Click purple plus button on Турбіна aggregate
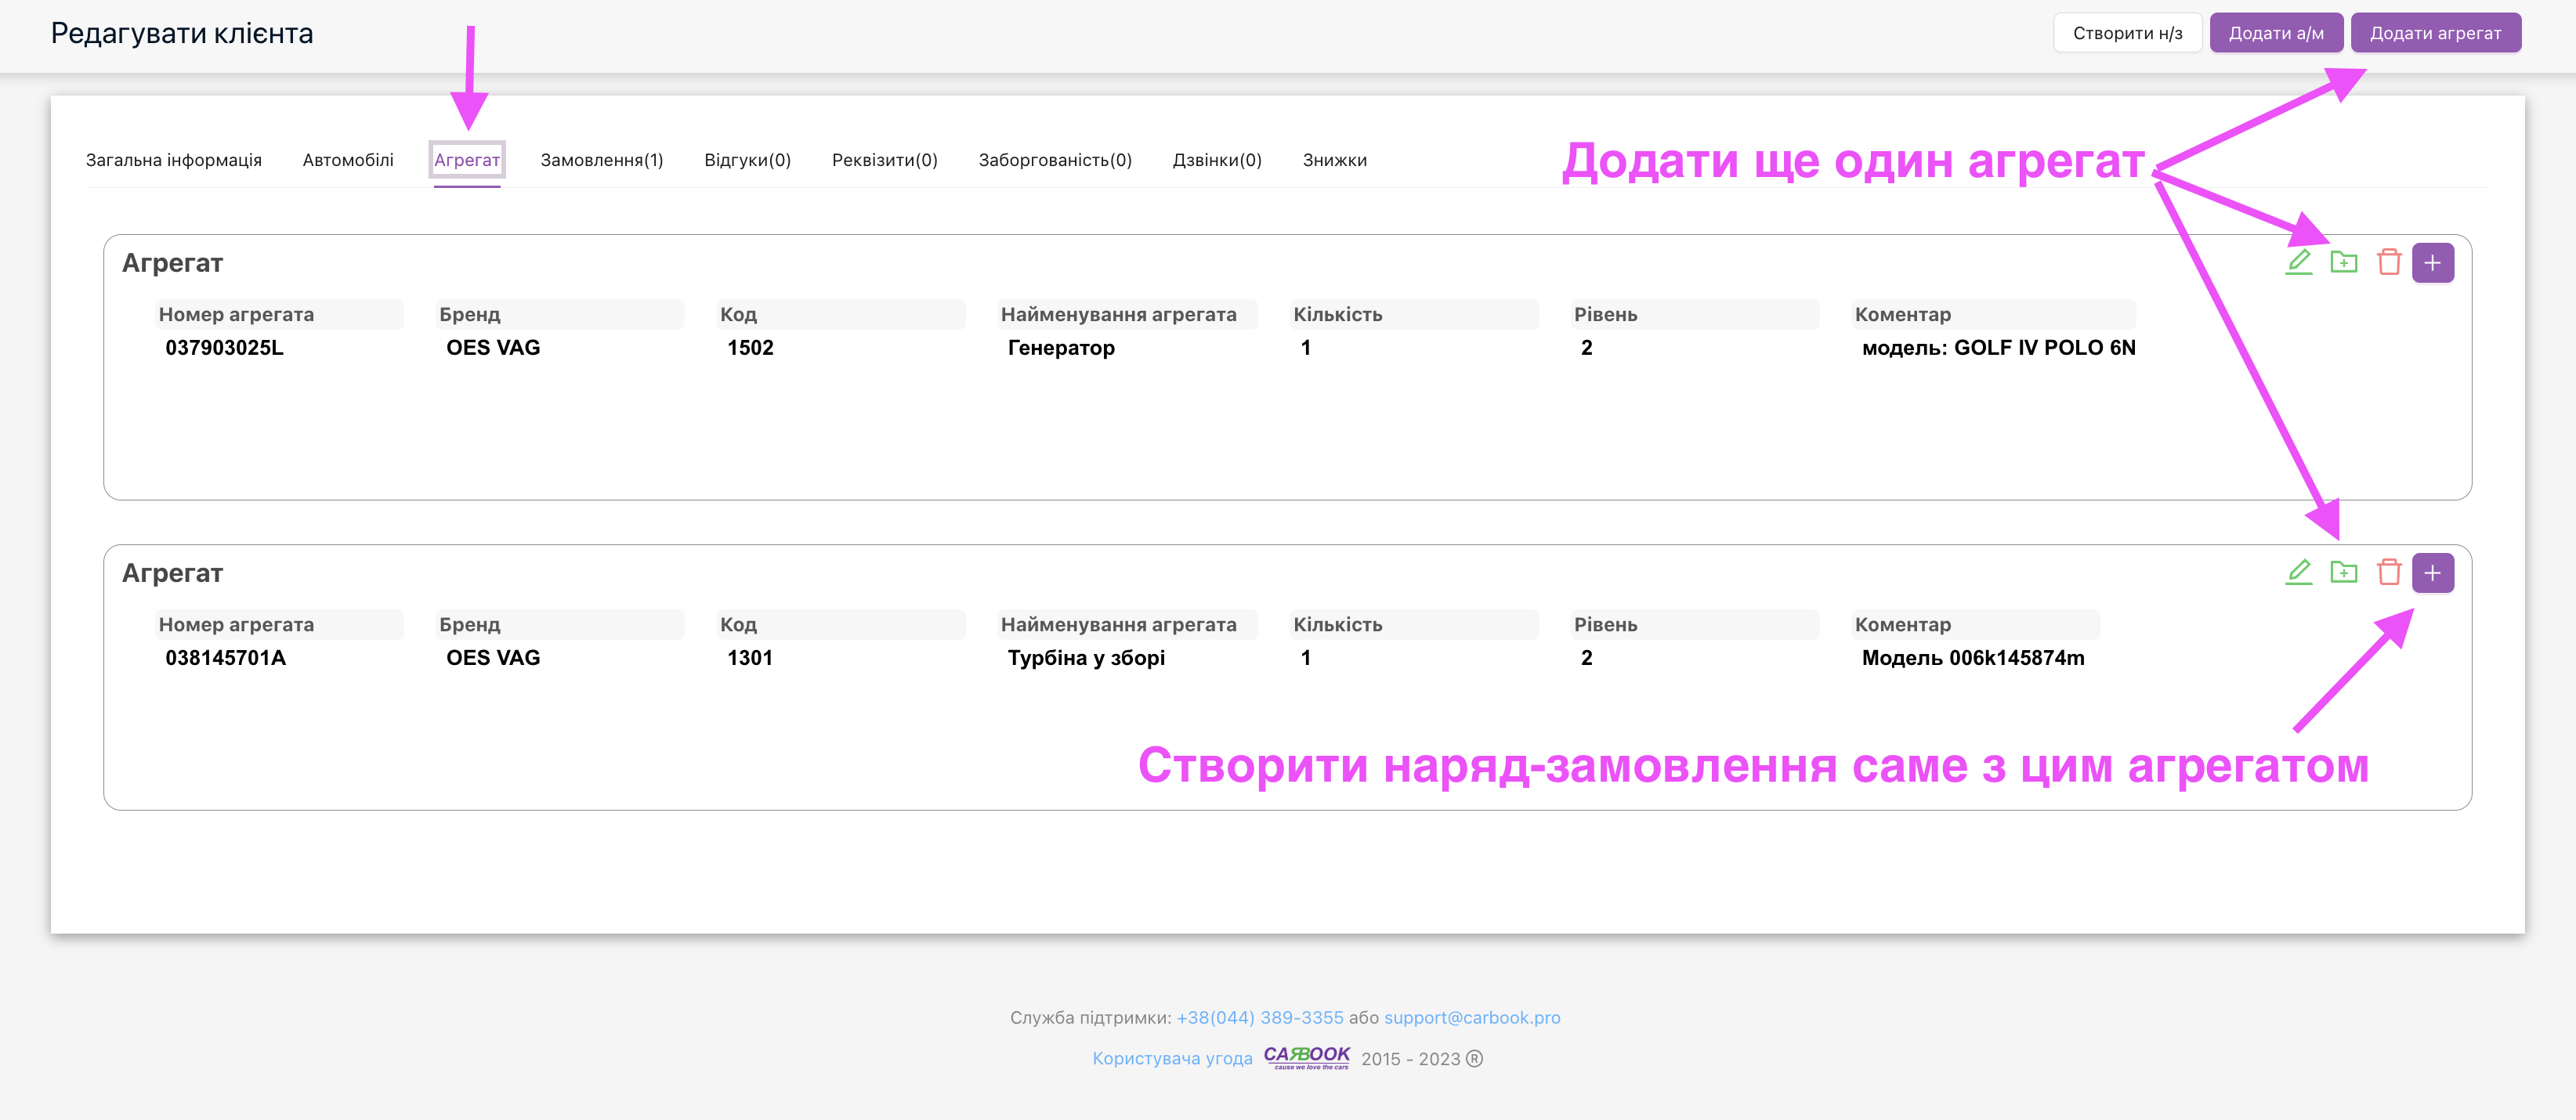The width and height of the screenshot is (2576, 1120). click(x=2433, y=573)
